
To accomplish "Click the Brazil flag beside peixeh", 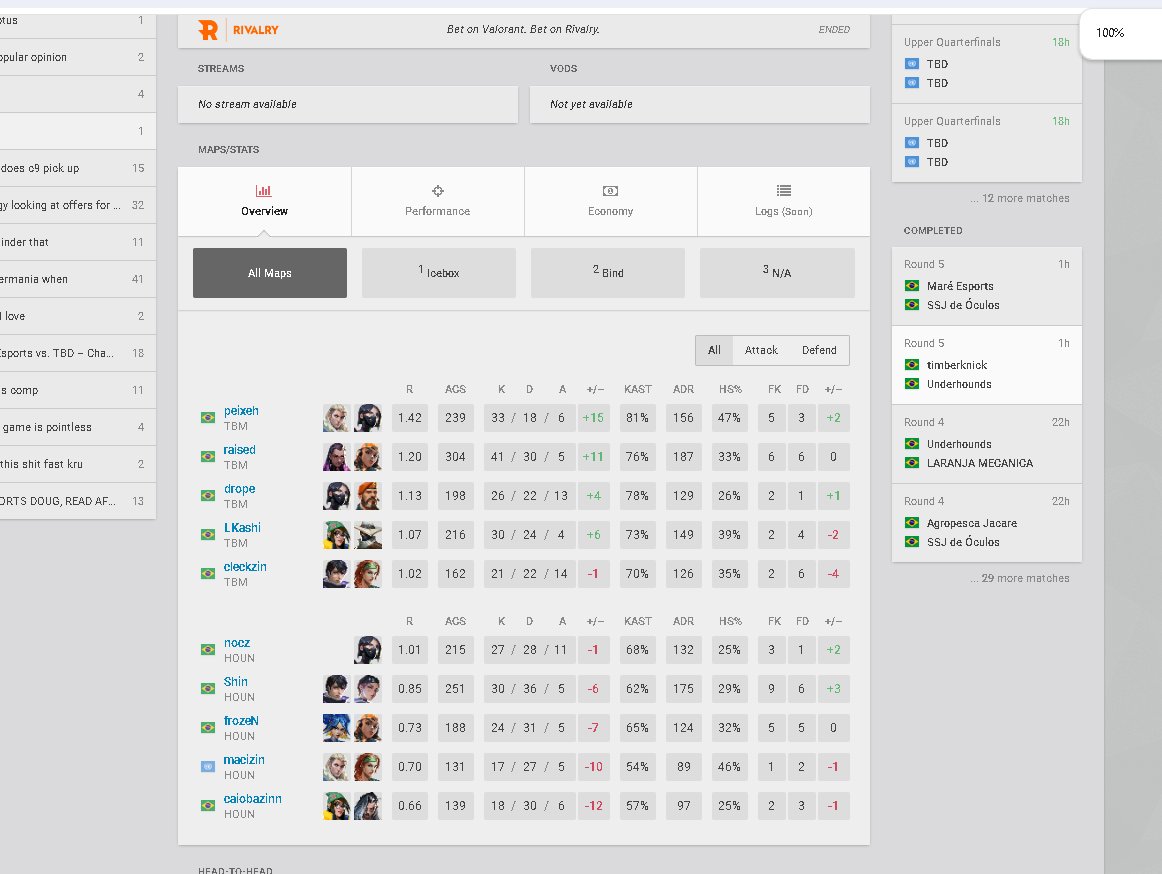I will (208, 418).
